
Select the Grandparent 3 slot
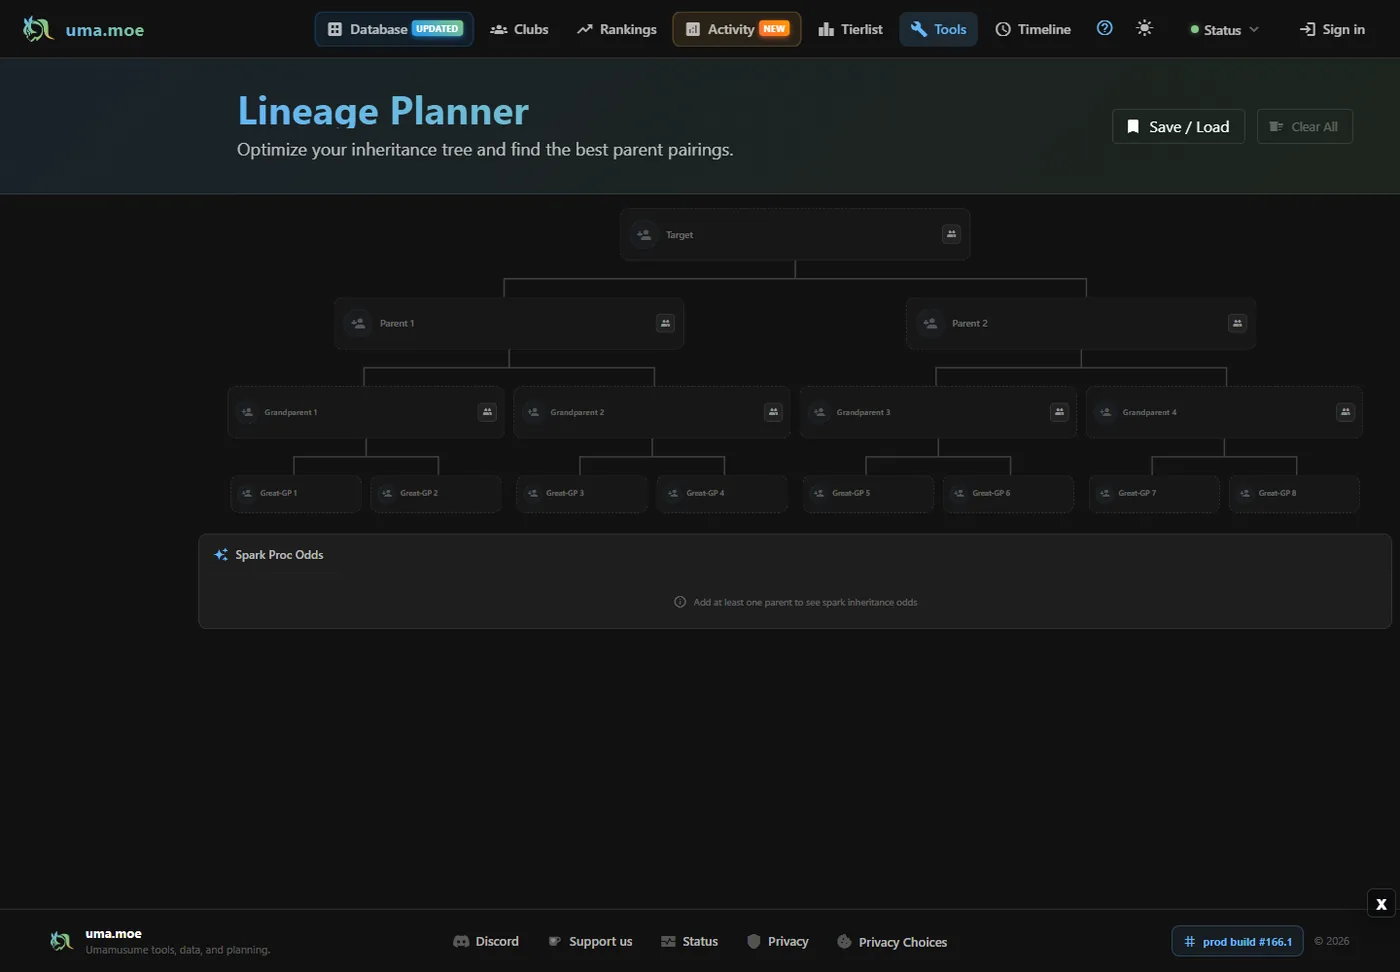coord(938,412)
